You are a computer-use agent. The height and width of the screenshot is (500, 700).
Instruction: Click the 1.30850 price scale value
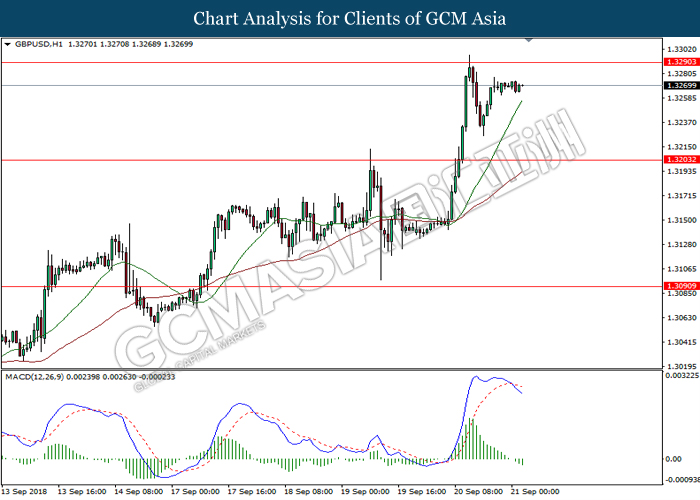coord(681,293)
